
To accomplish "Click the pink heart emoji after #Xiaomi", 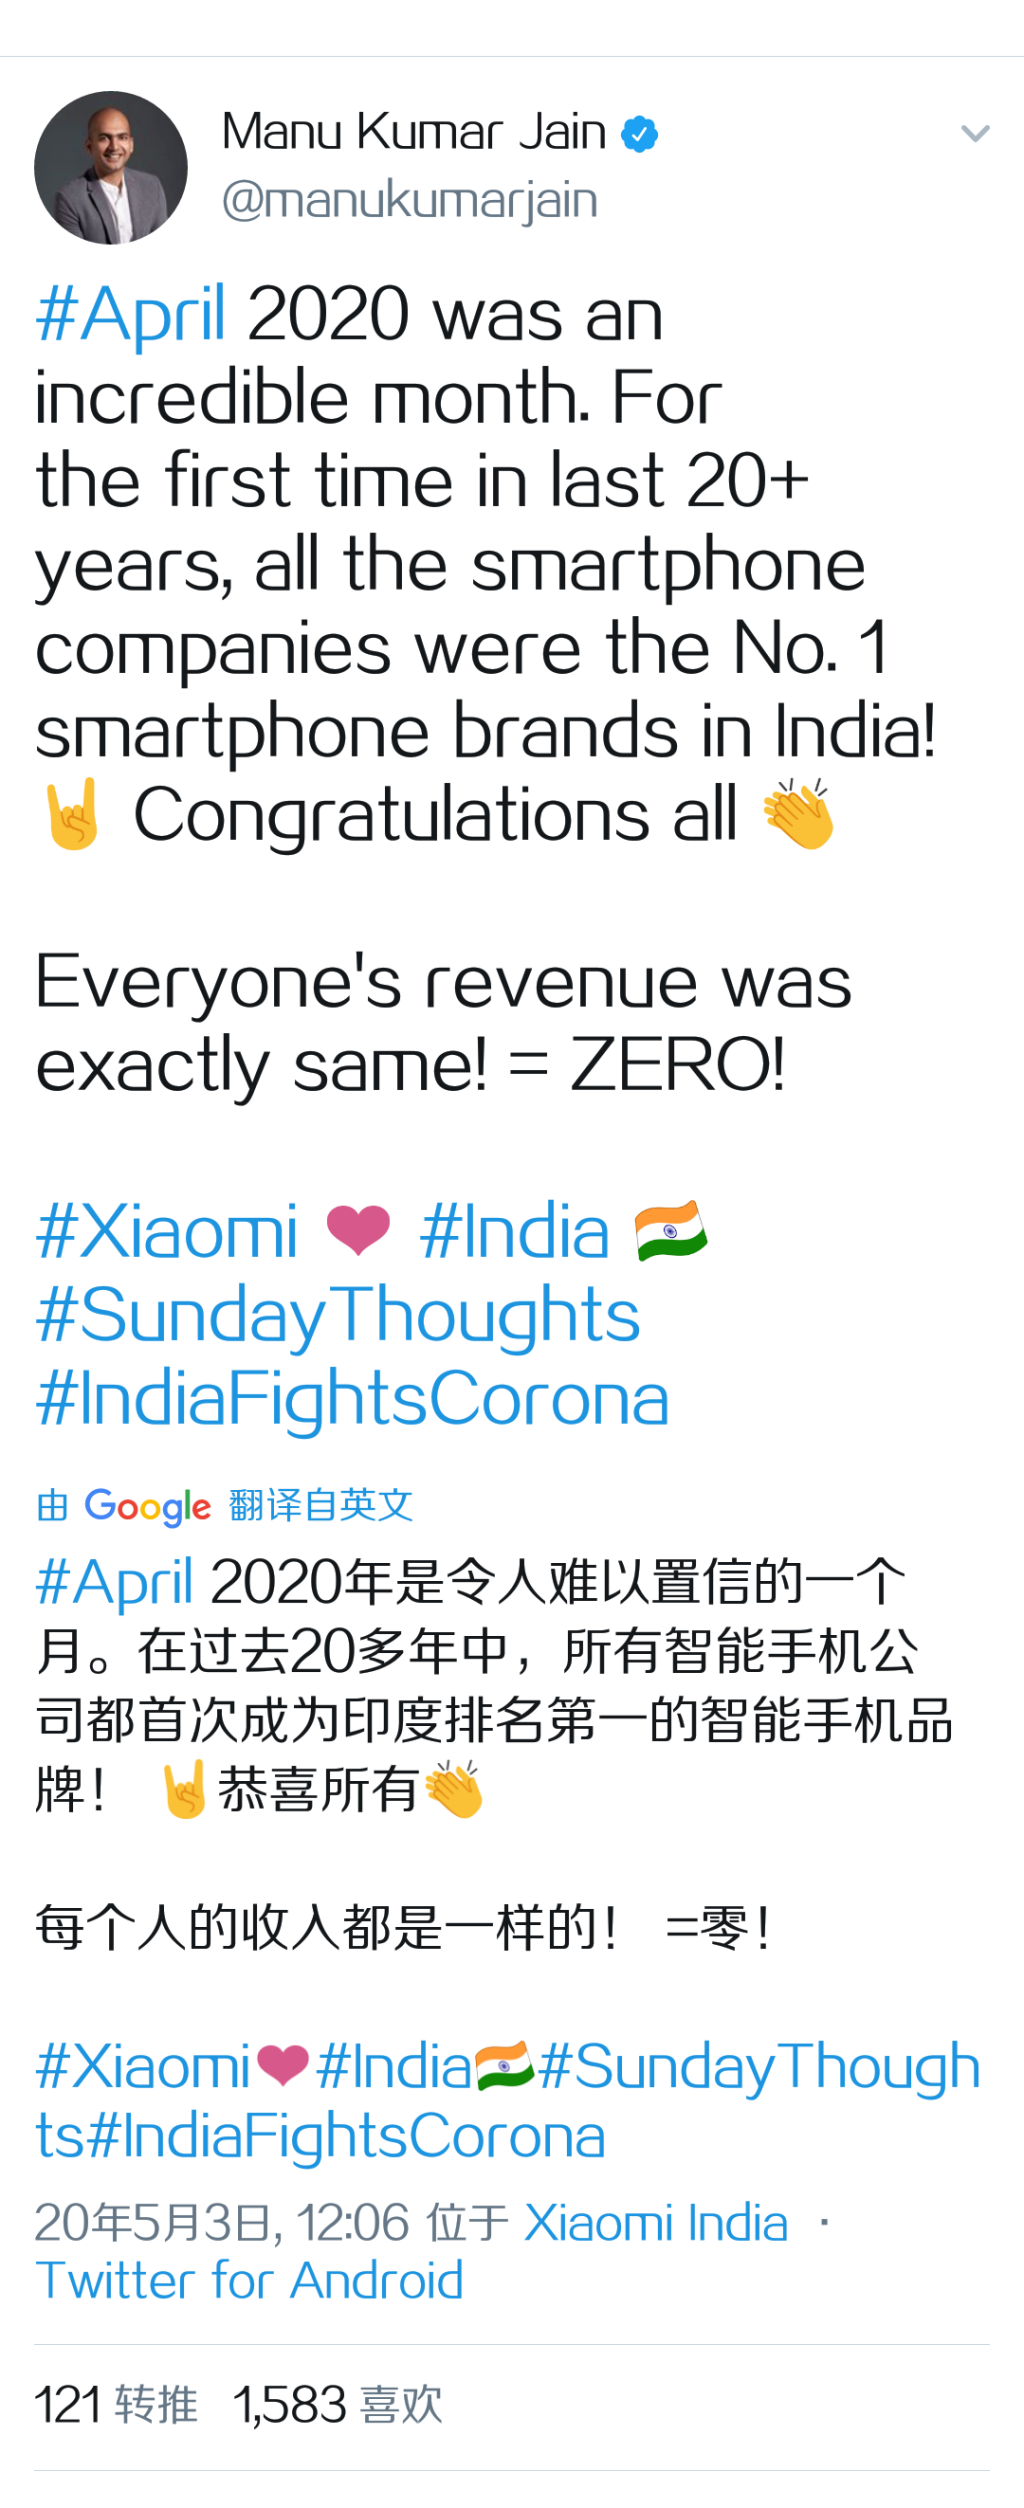I will pyautogui.click(x=358, y=1231).
